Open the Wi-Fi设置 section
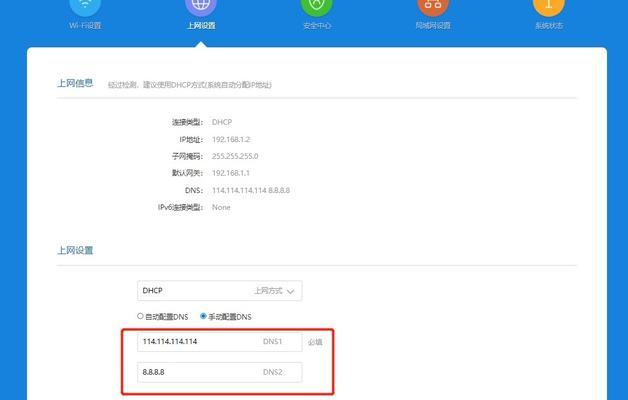The width and height of the screenshot is (628, 400). pyautogui.click(x=85, y=14)
